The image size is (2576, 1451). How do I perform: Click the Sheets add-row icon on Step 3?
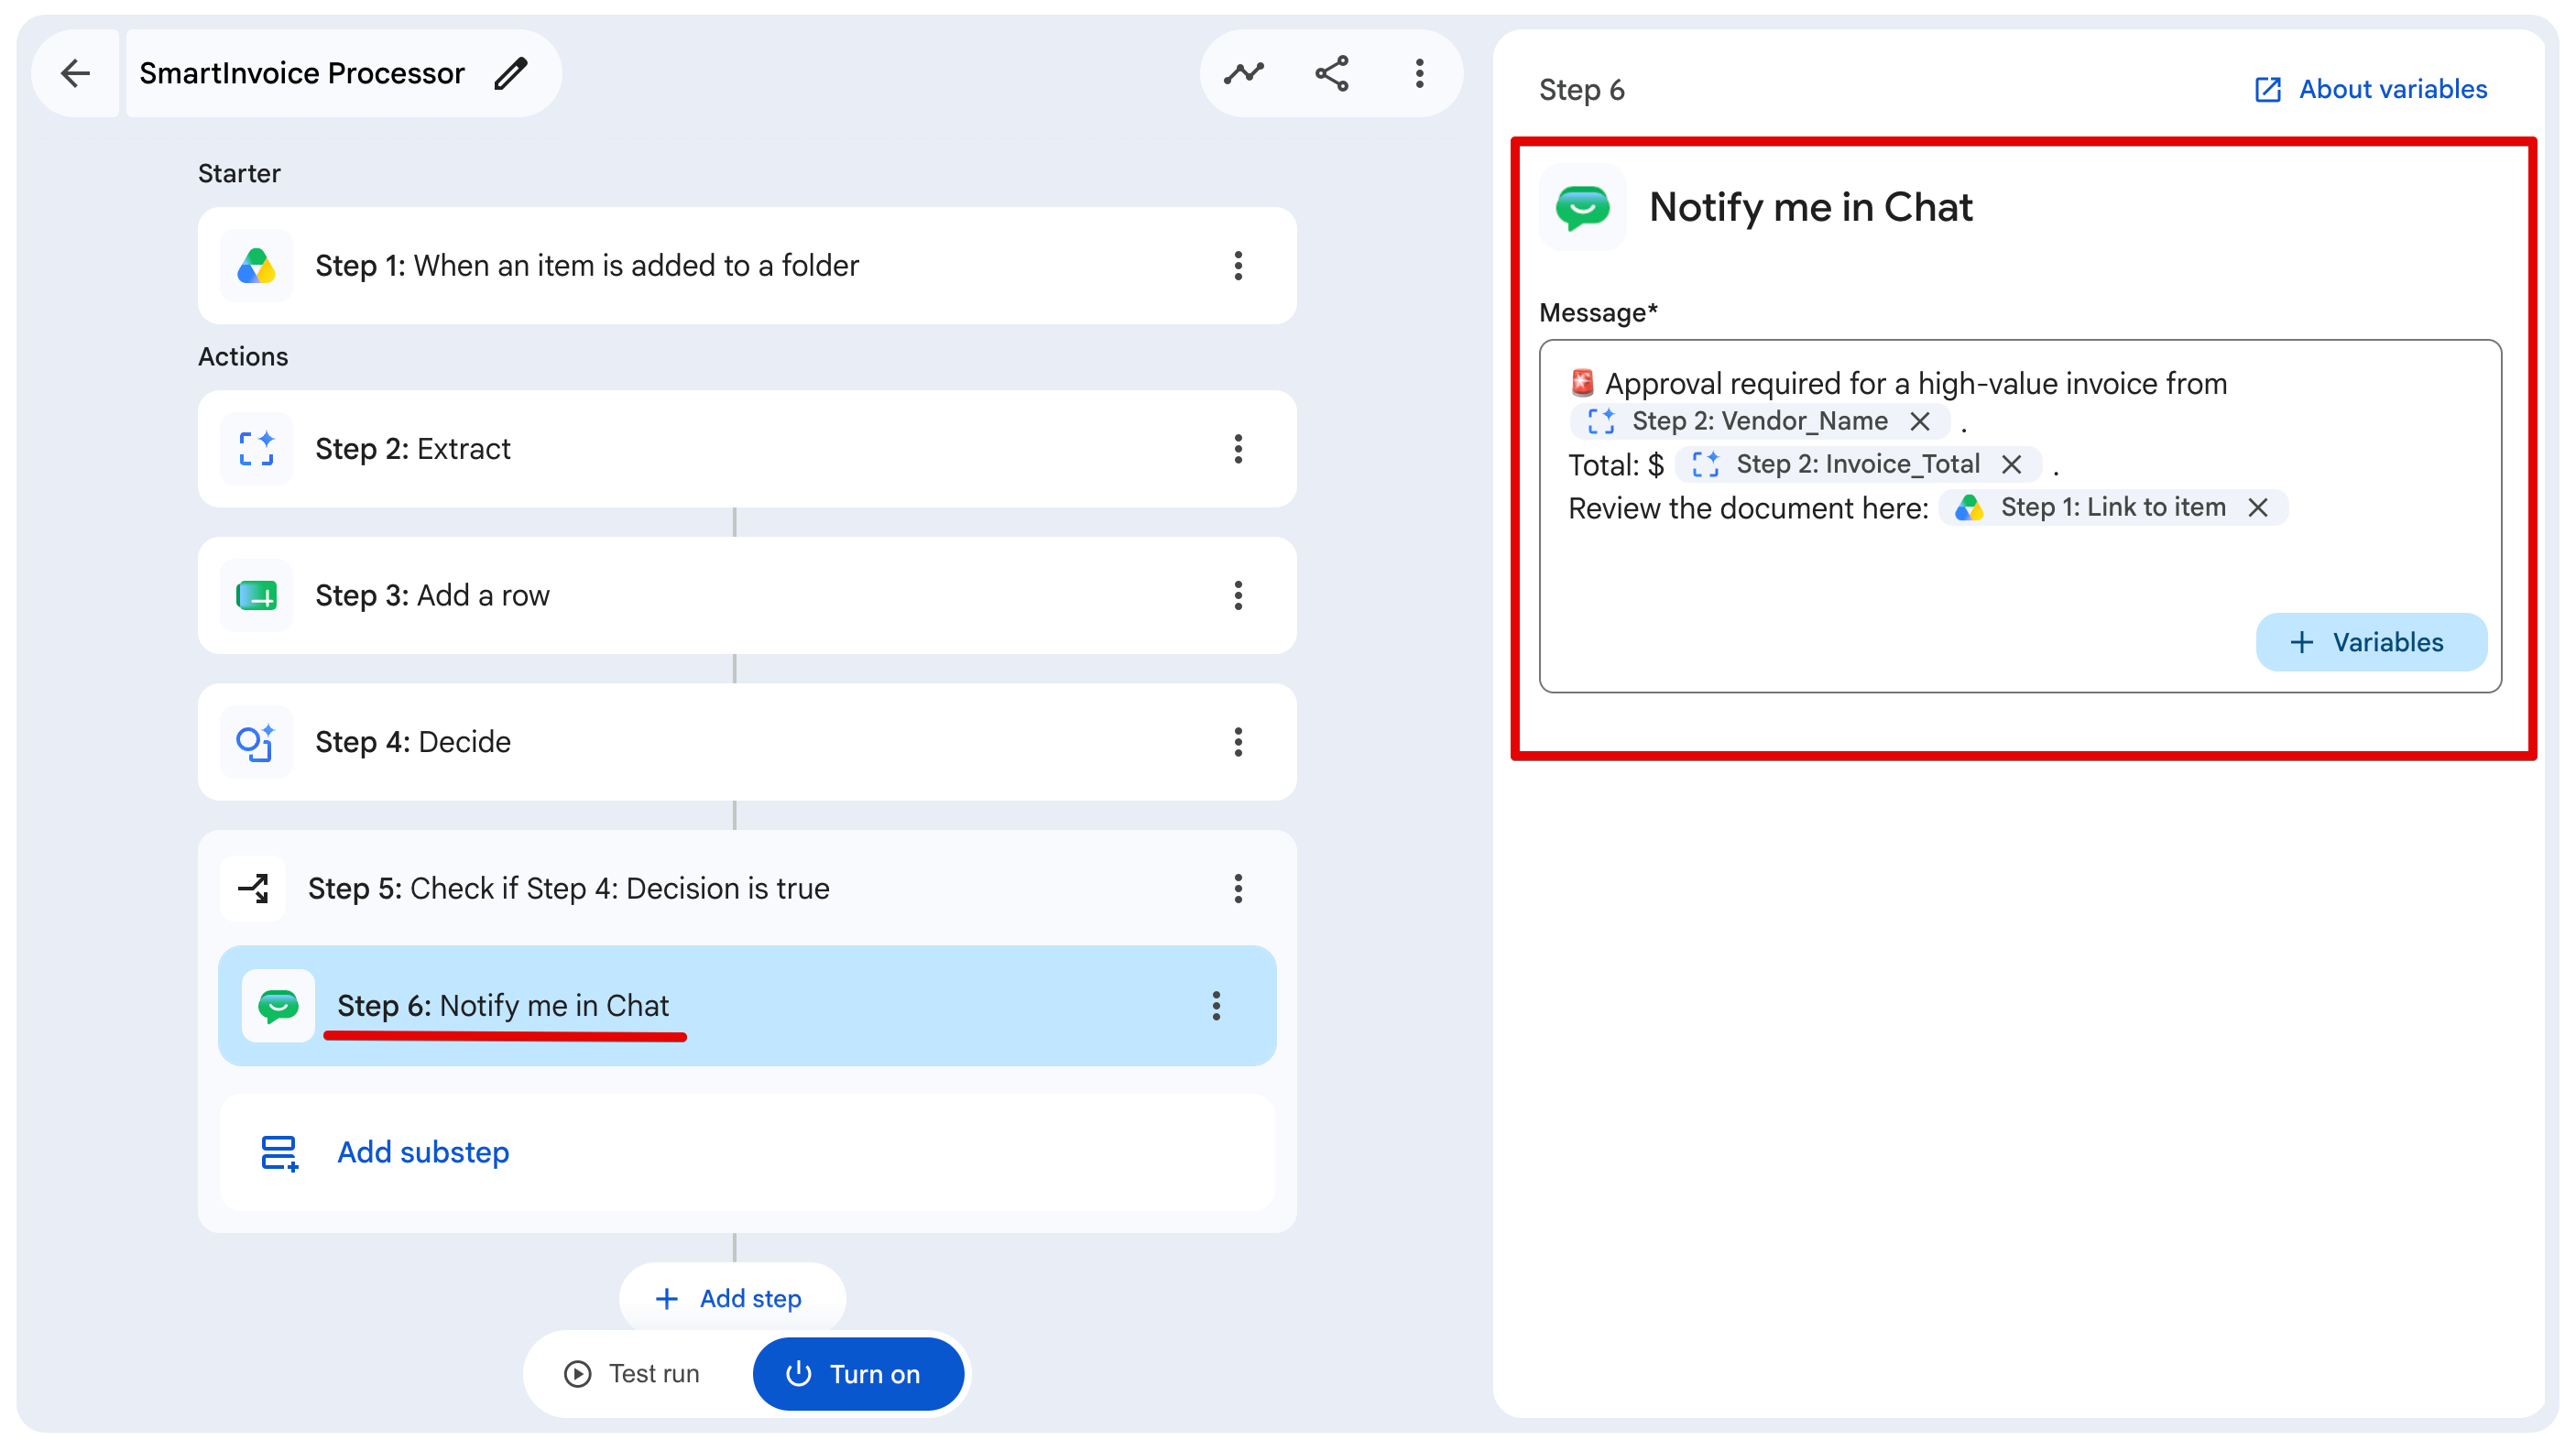pos(256,596)
